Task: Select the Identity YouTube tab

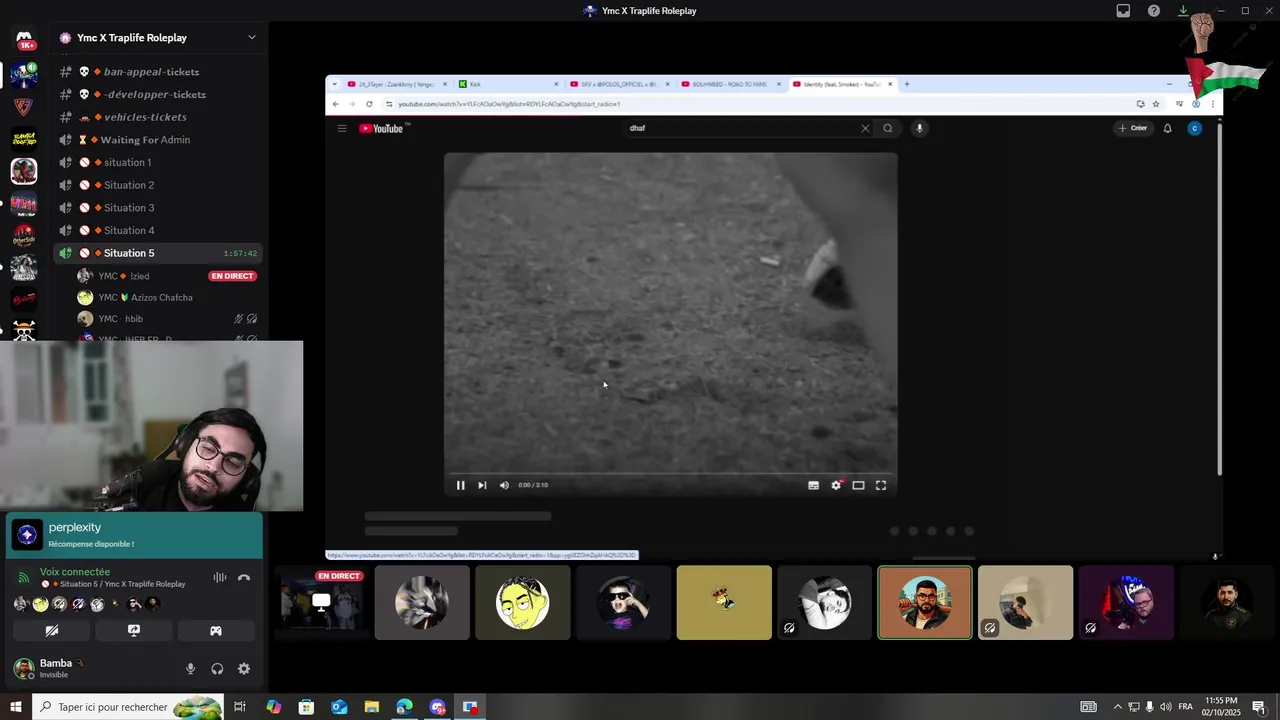Action: pyautogui.click(x=842, y=84)
